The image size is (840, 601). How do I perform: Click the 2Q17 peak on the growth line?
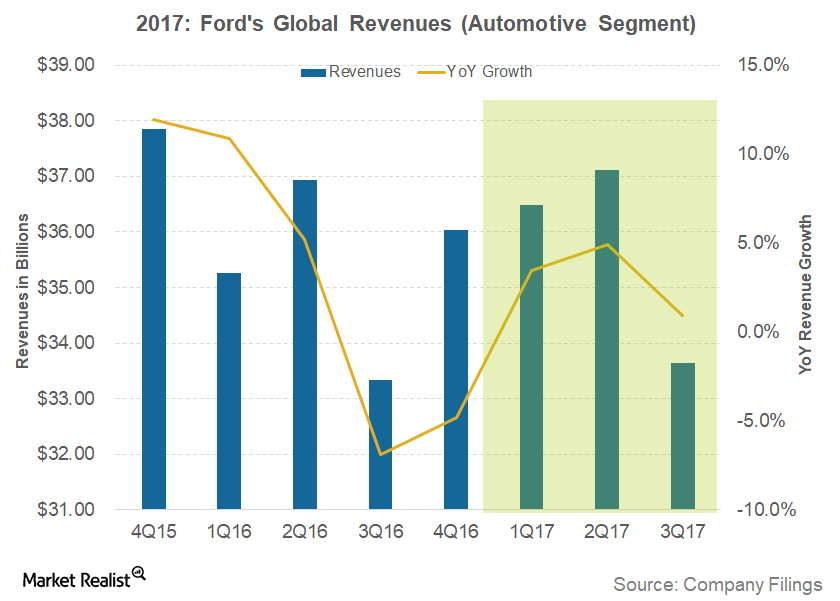coord(608,243)
